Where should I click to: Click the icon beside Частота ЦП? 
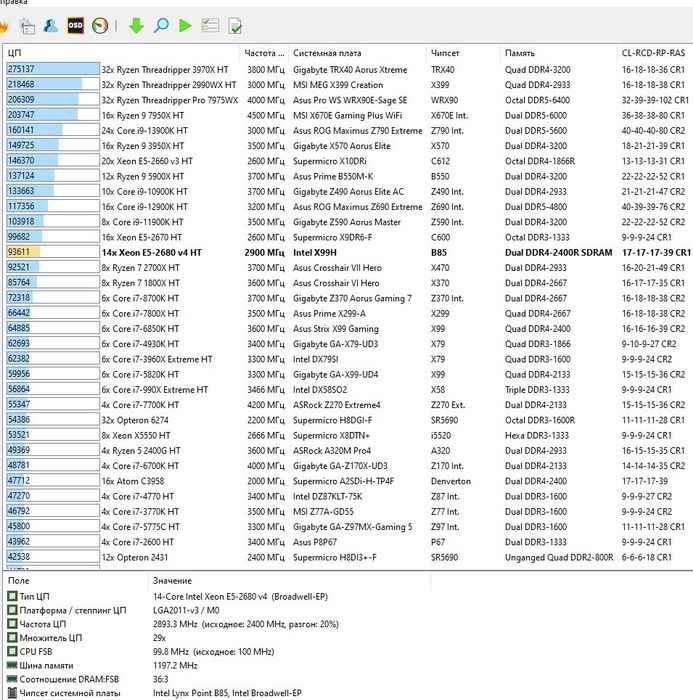pos(12,624)
